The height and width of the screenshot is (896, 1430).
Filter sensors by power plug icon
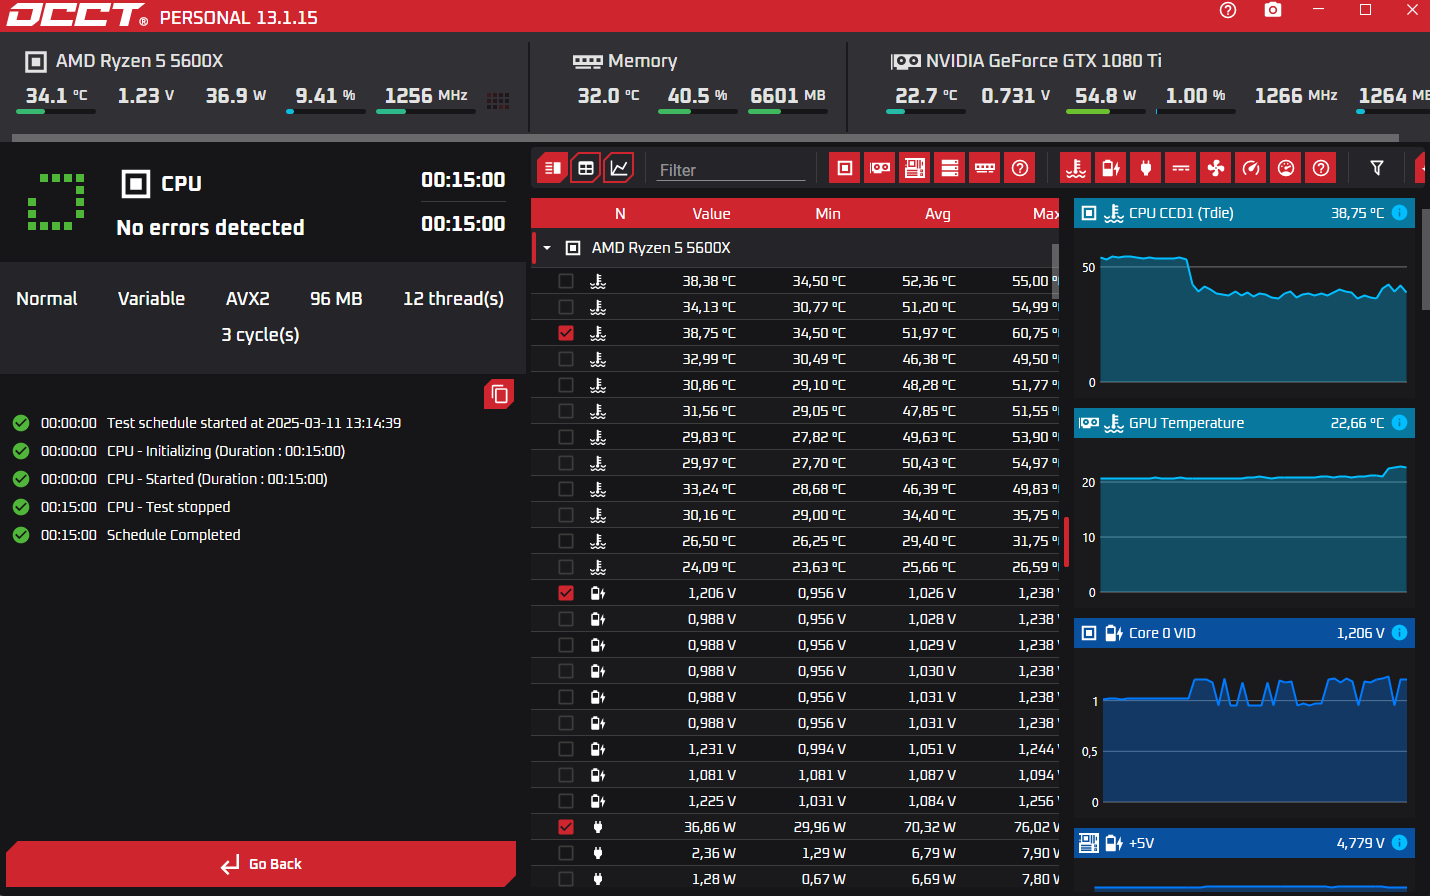pyautogui.click(x=1146, y=168)
